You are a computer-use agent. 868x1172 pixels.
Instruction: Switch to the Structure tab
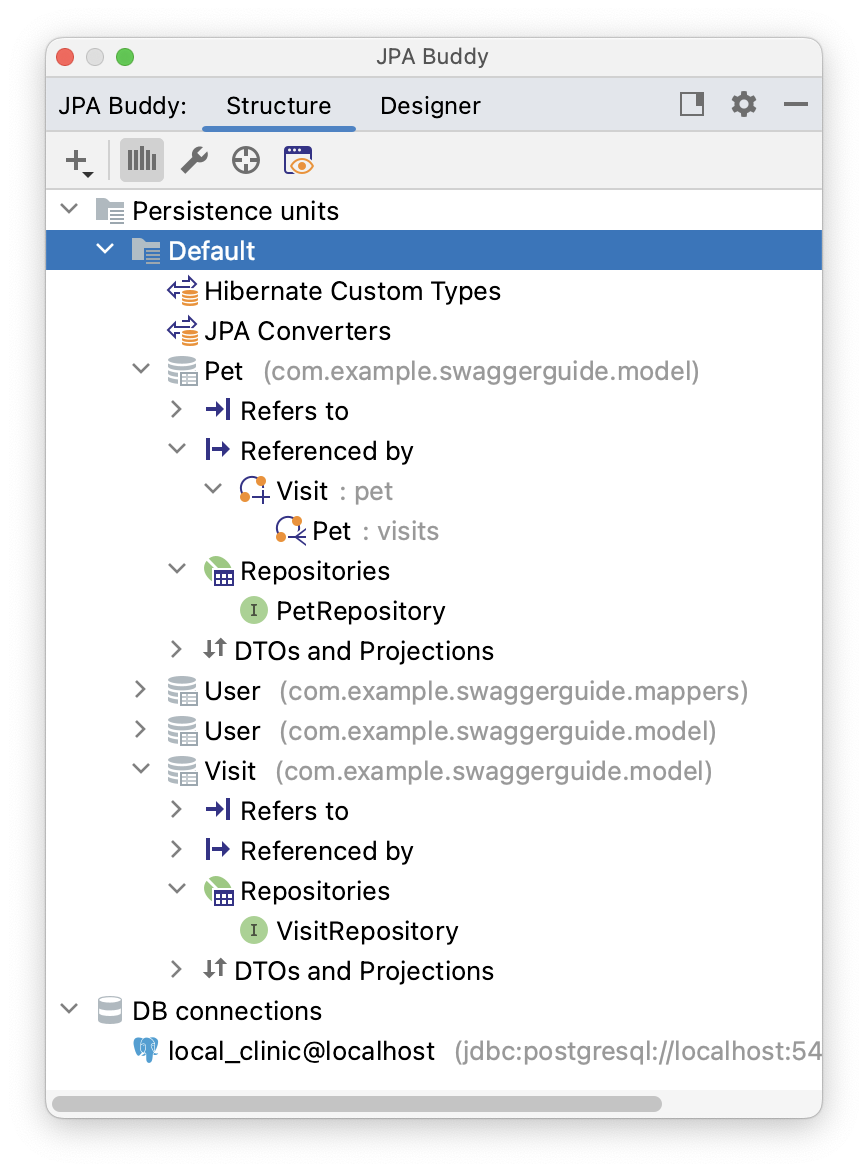[279, 105]
